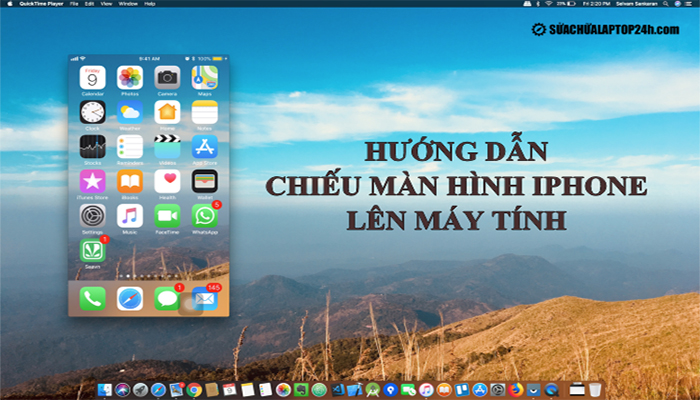Open the Music app on iPhone
Screen dimensions: 700x400
[130, 216]
